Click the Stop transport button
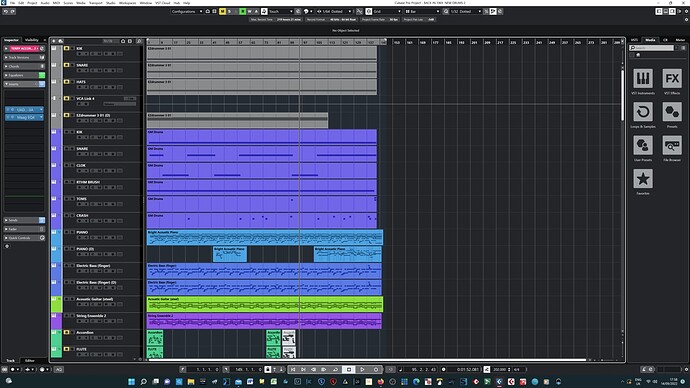Image resolution: width=690 pixels, height=388 pixels. [x=349, y=370]
